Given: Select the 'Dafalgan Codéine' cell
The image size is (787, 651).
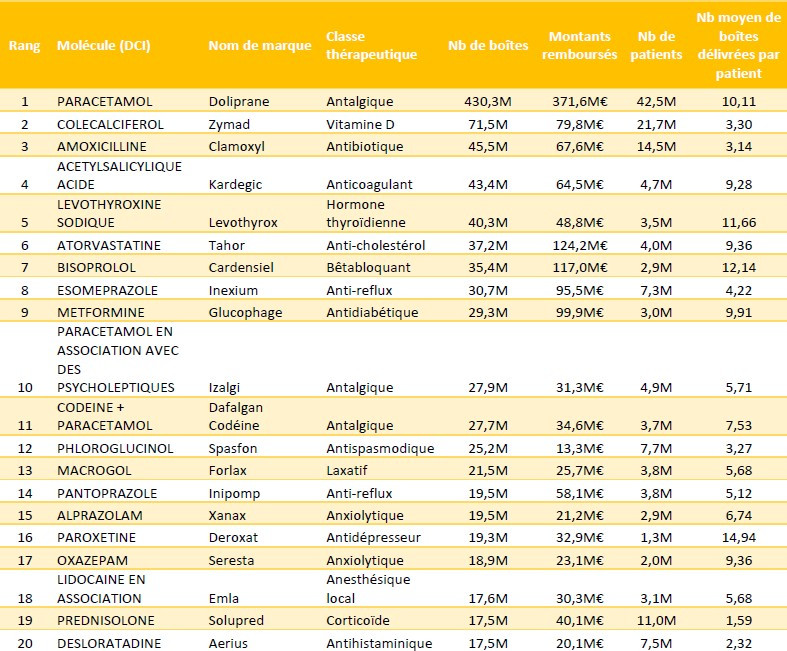Looking at the screenshot, I should click(x=237, y=415).
